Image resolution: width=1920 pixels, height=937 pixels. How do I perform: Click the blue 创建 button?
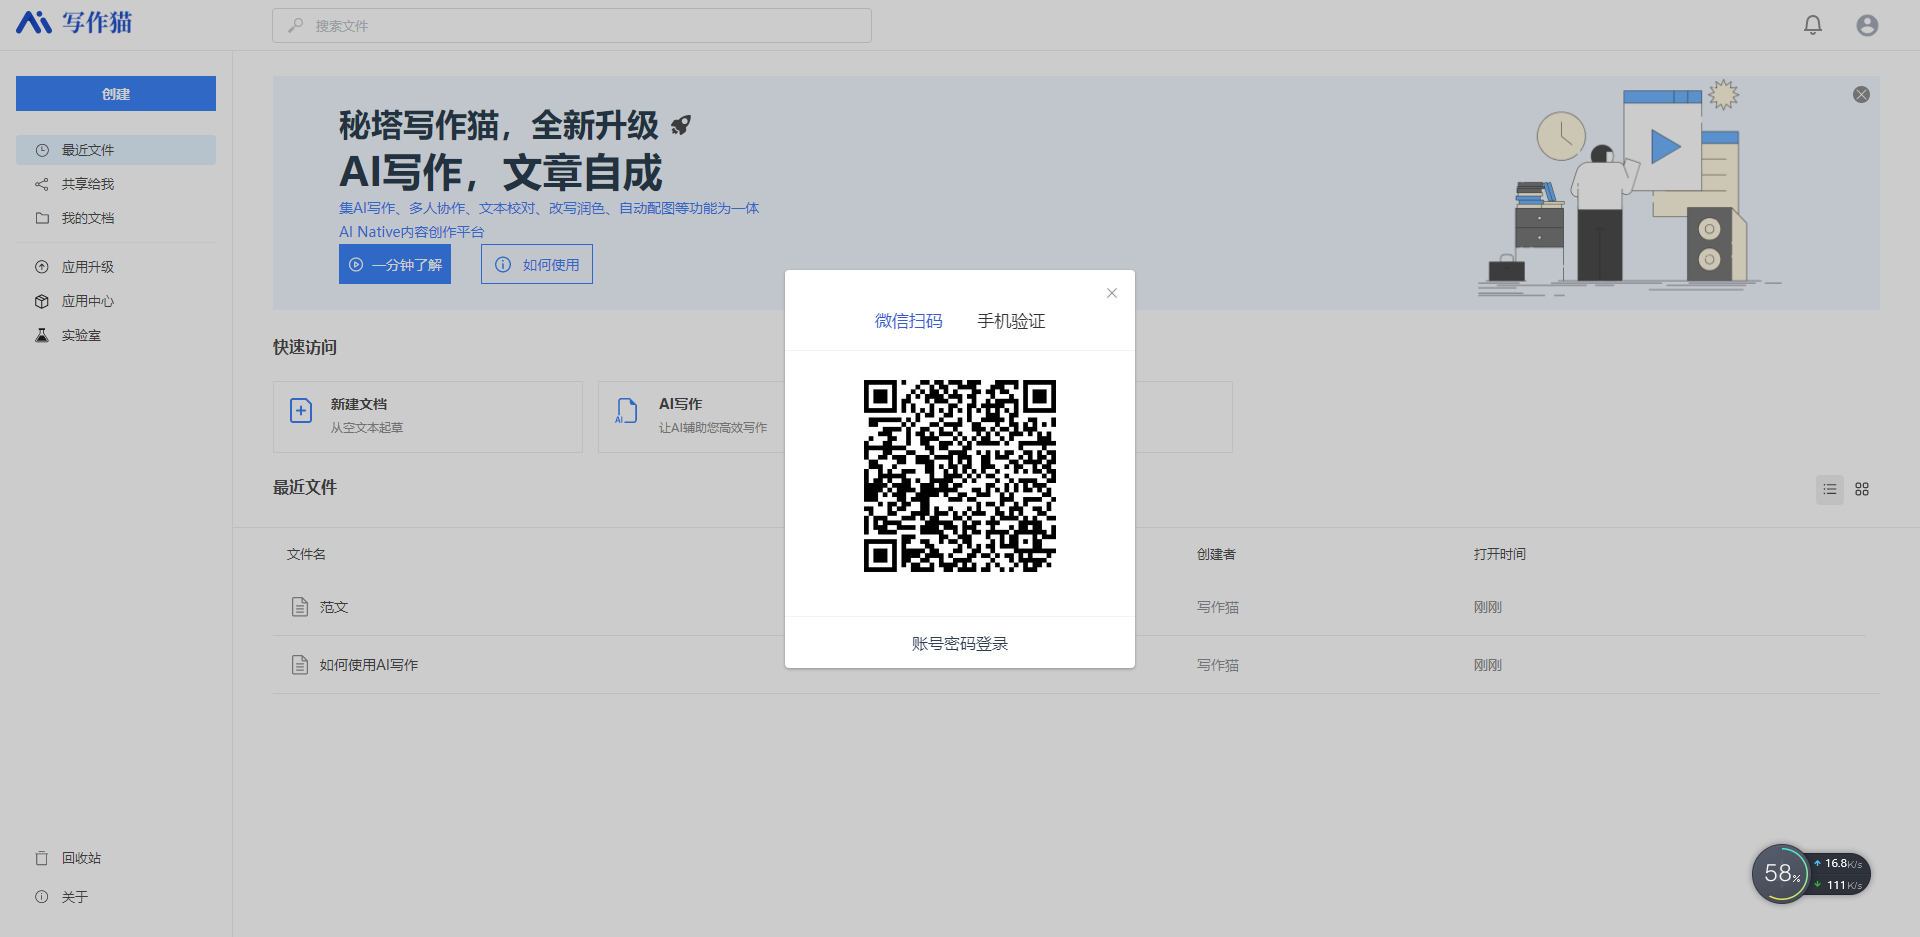(x=116, y=94)
